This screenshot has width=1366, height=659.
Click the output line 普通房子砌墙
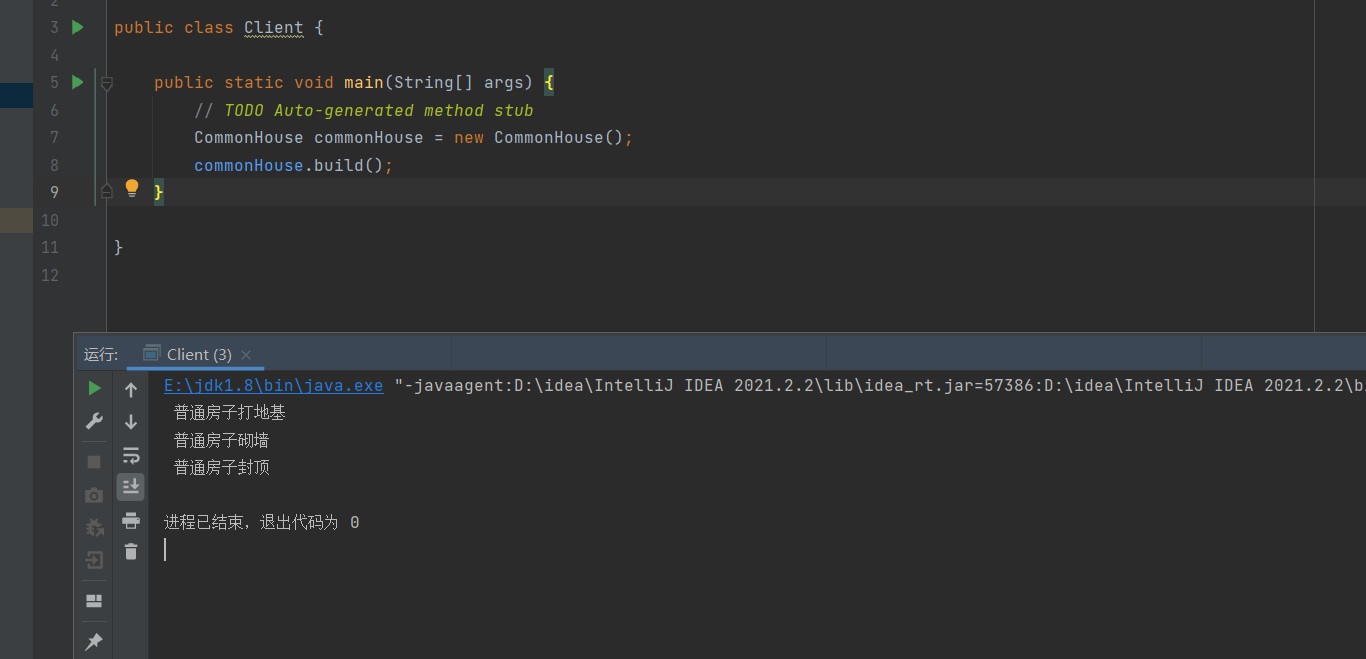point(222,440)
